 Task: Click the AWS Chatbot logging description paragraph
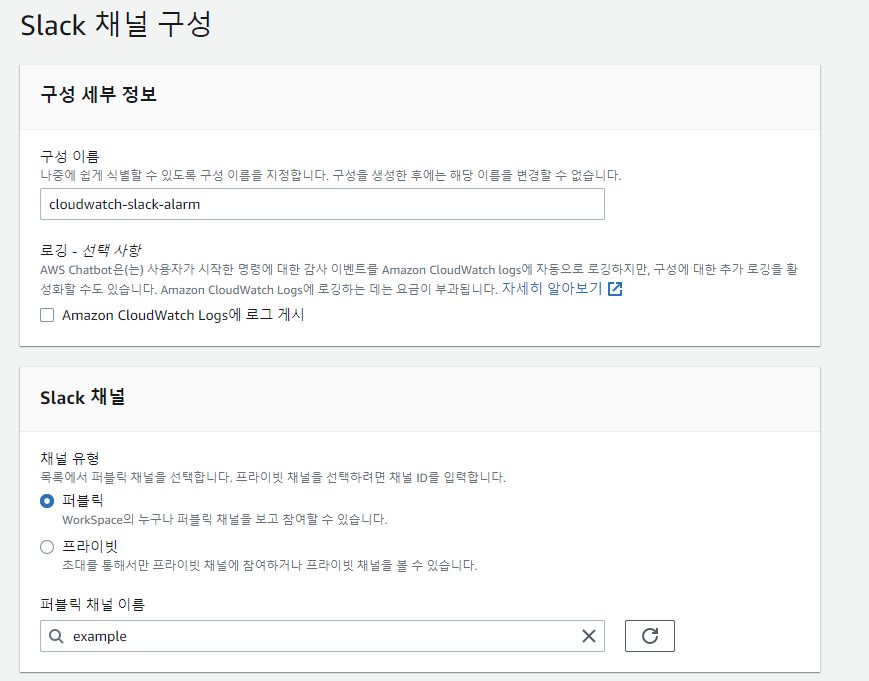(419, 279)
